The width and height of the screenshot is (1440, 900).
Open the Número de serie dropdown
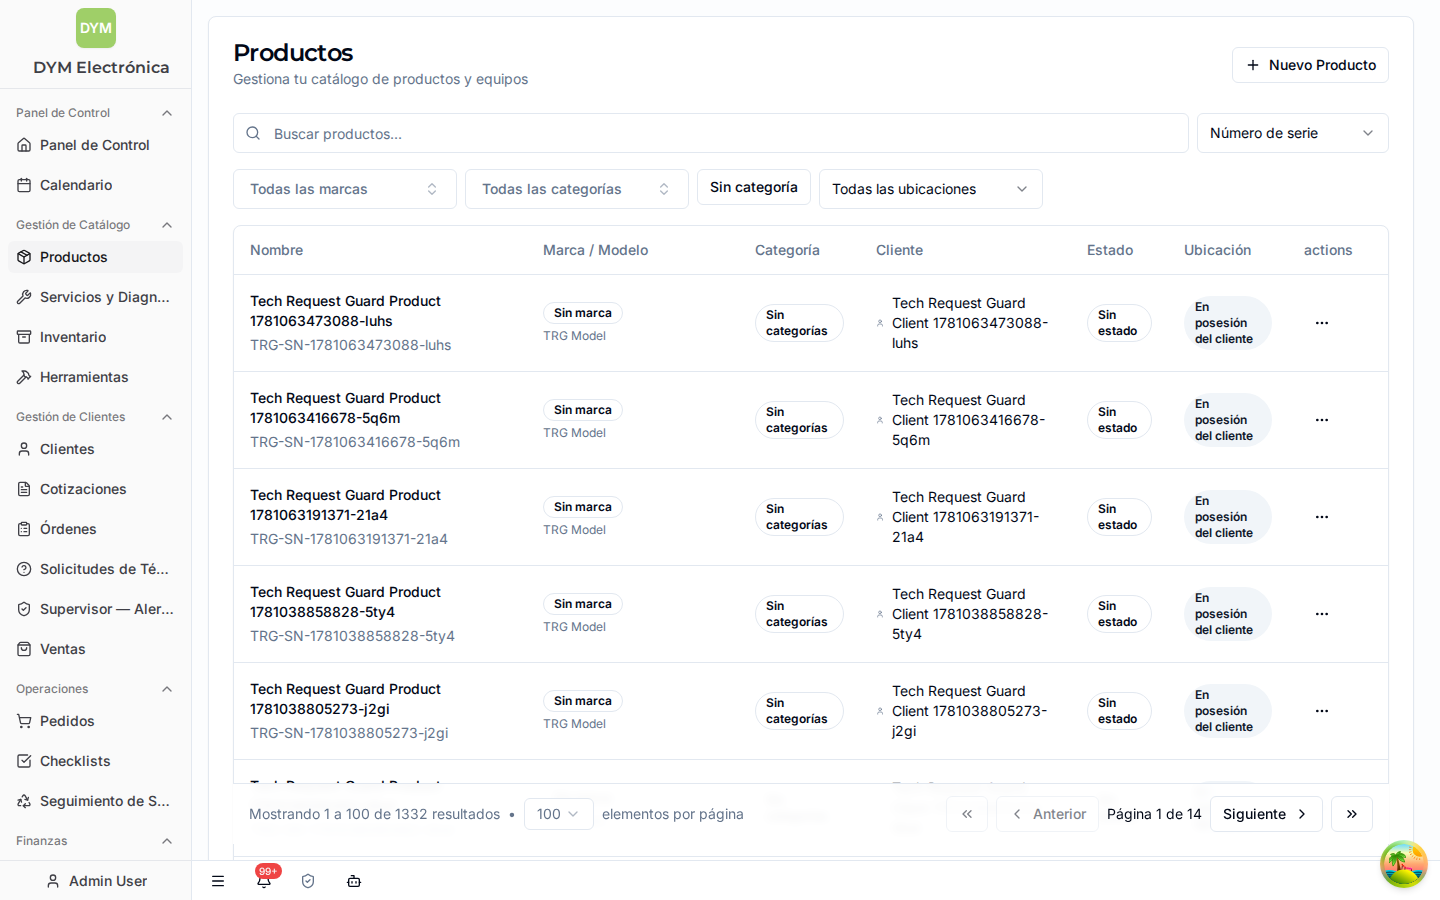point(1292,133)
